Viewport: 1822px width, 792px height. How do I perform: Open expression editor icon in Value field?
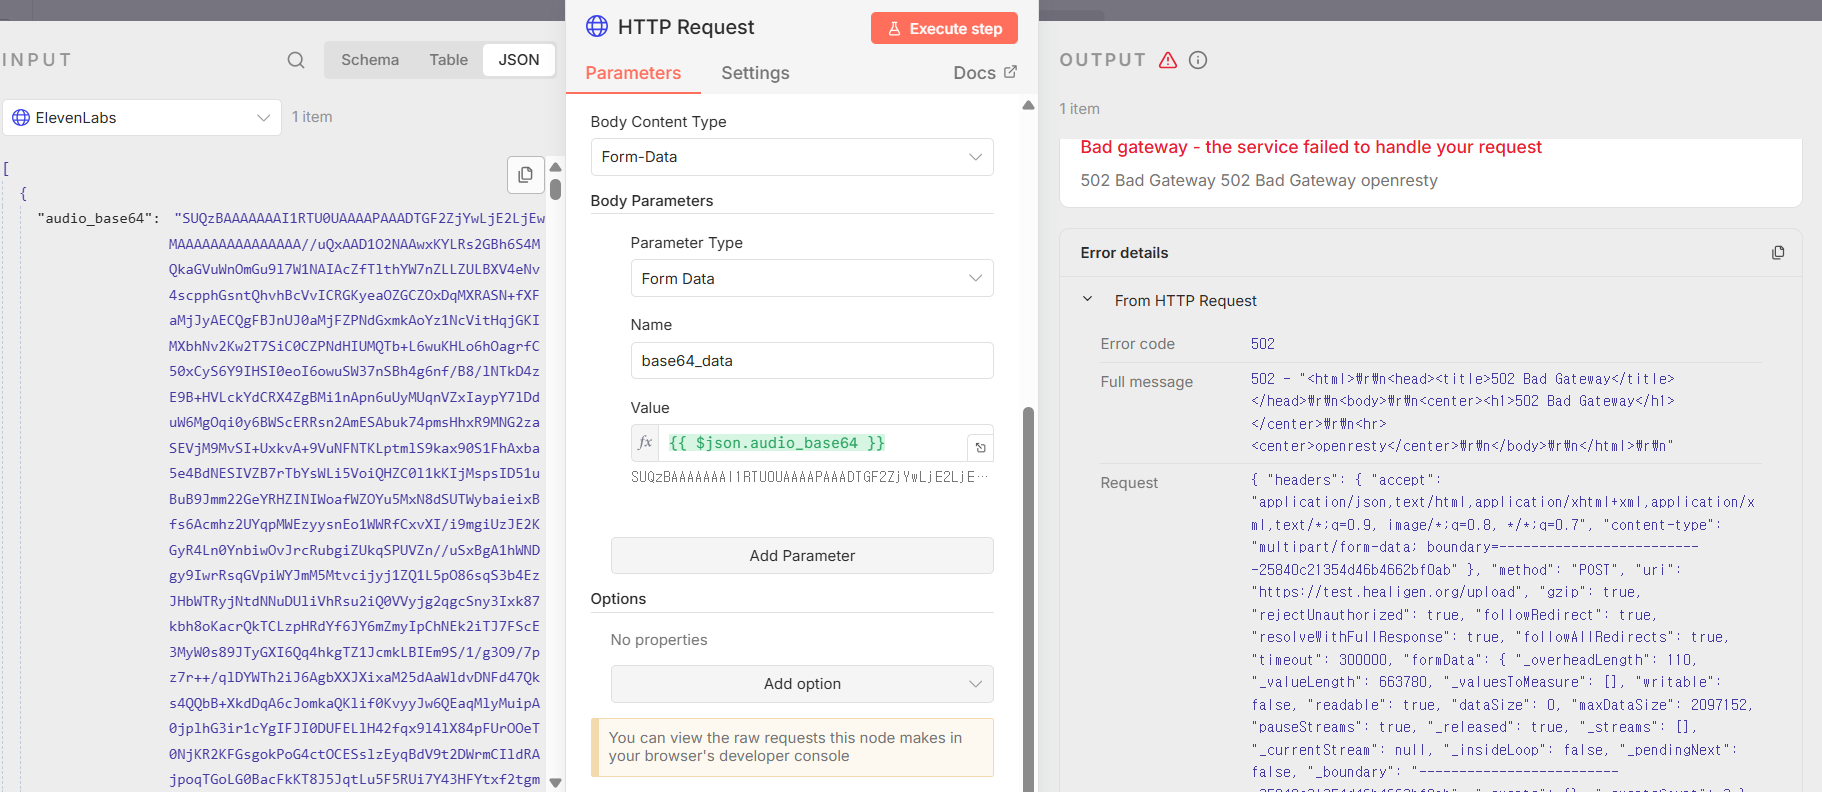pyautogui.click(x=980, y=447)
